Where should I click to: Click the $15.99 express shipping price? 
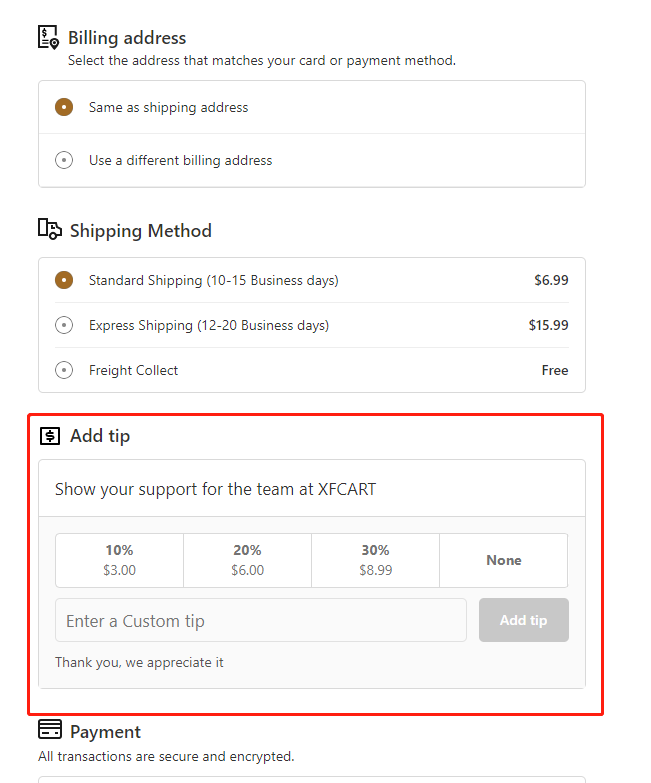point(549,325)
